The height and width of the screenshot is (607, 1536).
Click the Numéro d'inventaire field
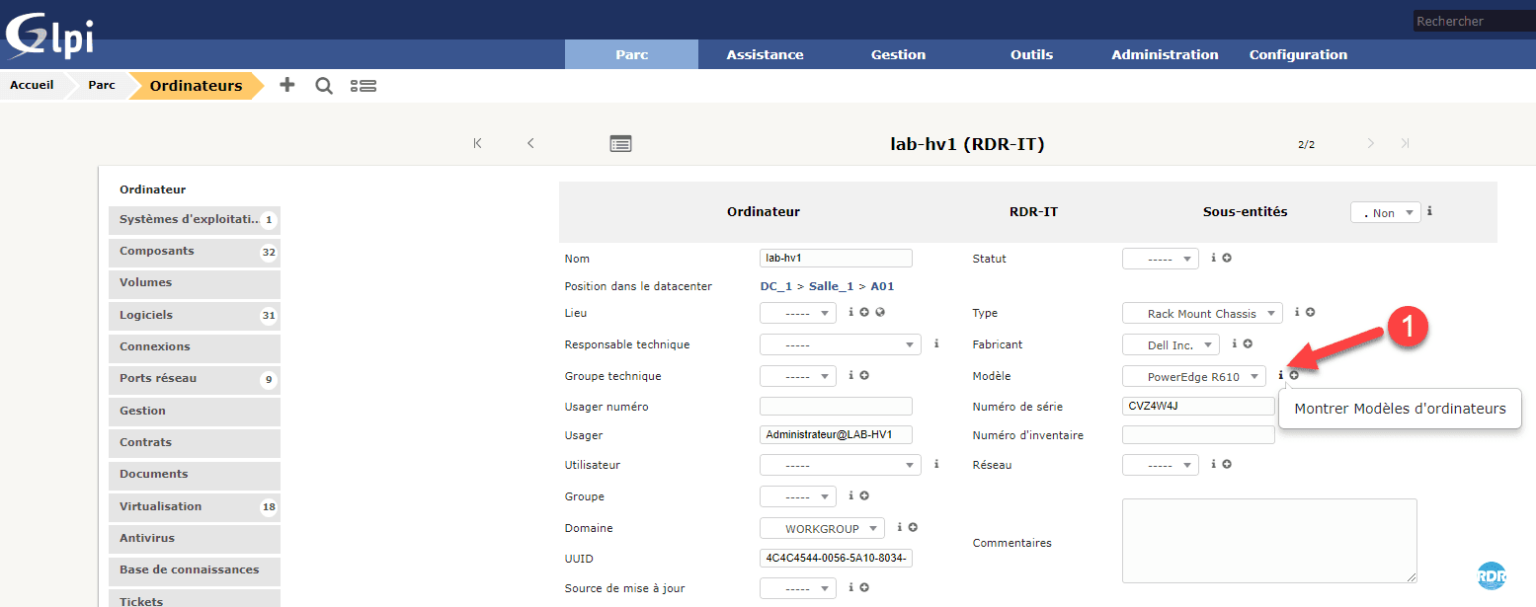tap(1198, 435)
